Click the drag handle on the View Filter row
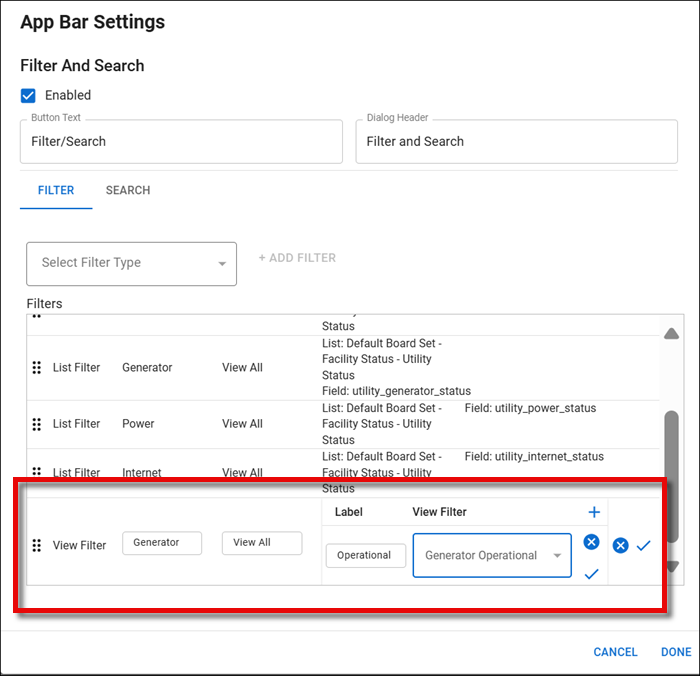700x676 pixels. (37, 545)
